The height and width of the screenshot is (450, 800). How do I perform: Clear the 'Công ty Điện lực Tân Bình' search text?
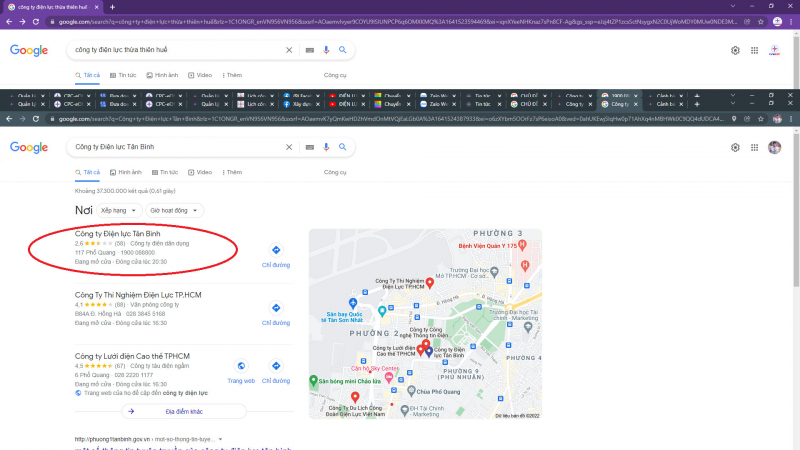tap(289, 147)
